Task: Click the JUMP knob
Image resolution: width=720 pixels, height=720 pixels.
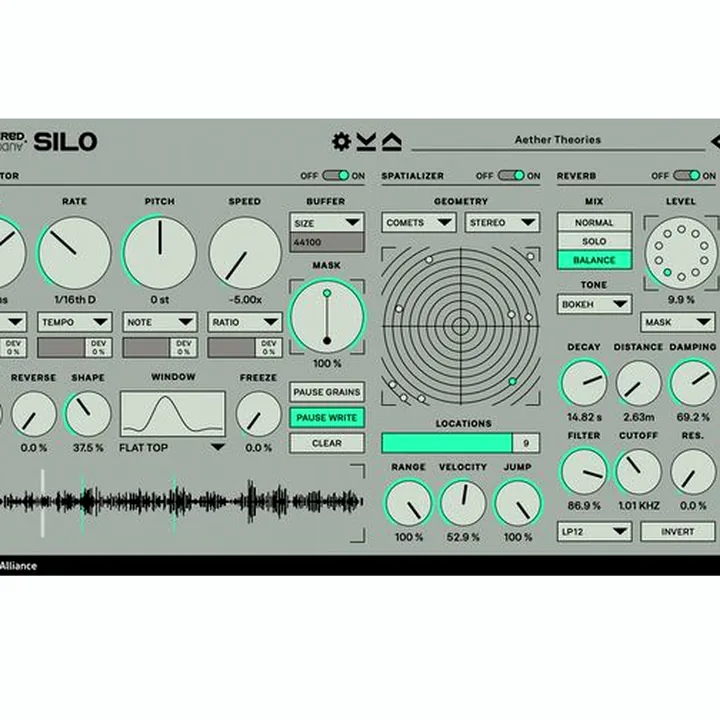Action: 518,503
